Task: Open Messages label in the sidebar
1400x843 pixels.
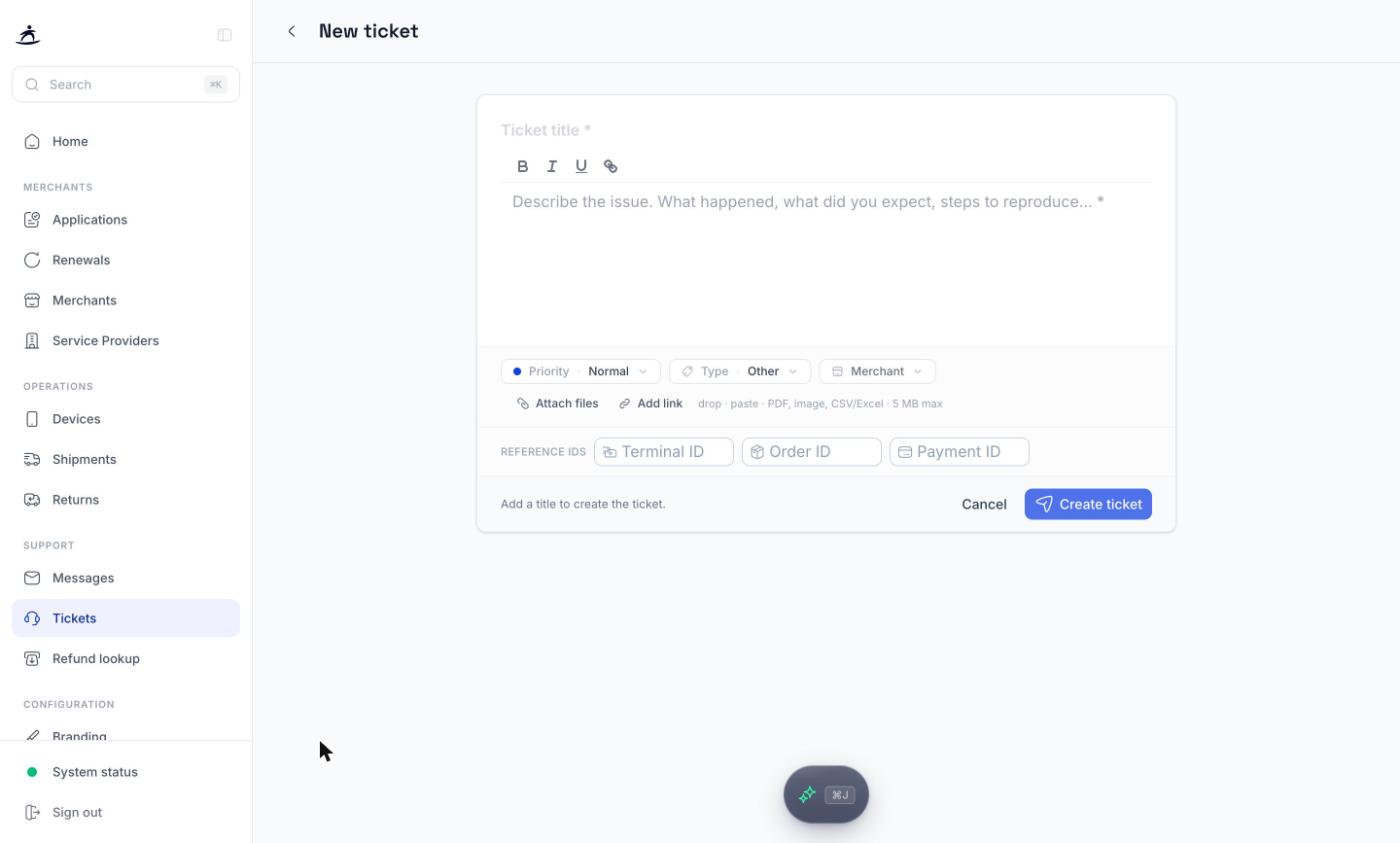Action: click(83, 578)
